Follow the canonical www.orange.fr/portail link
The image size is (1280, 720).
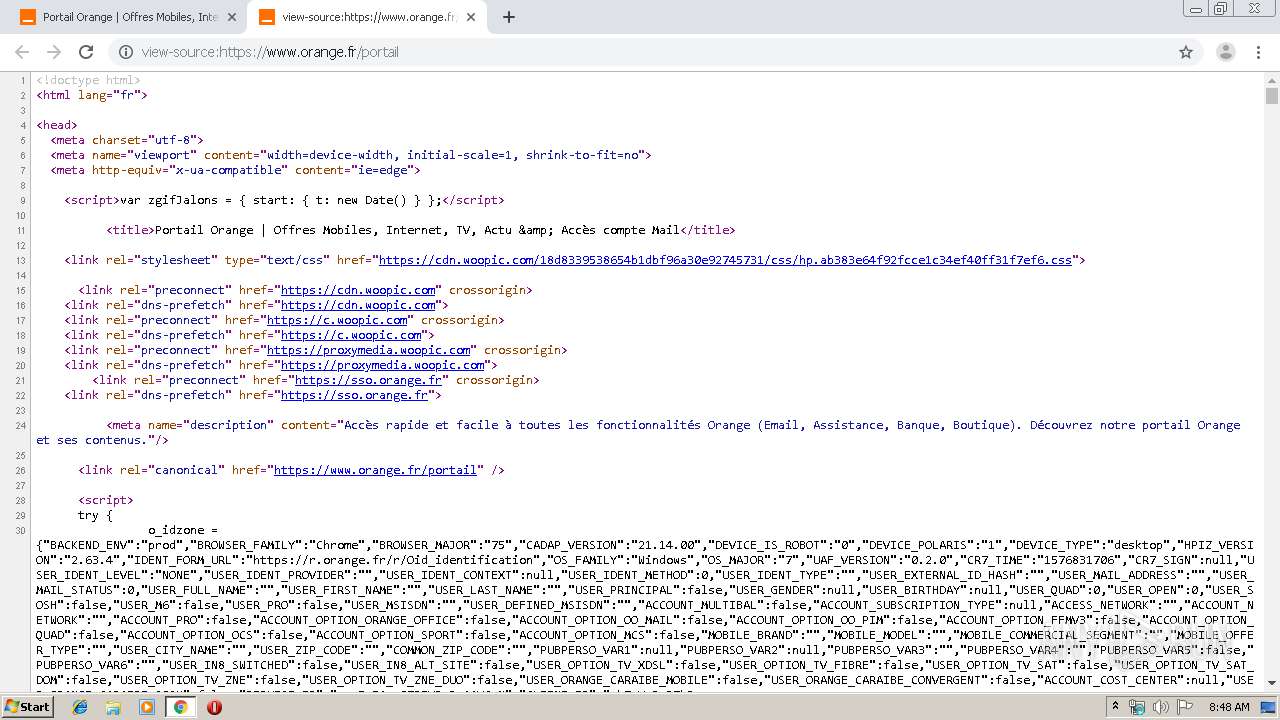pos(376,470)
